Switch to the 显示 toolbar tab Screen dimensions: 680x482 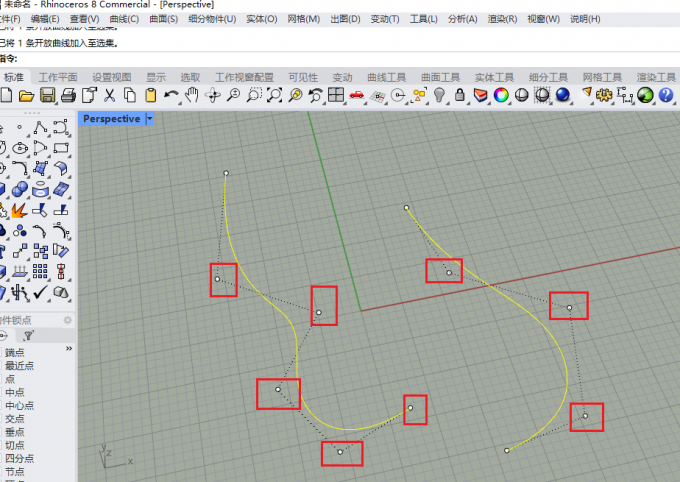(x=156, y=77)
